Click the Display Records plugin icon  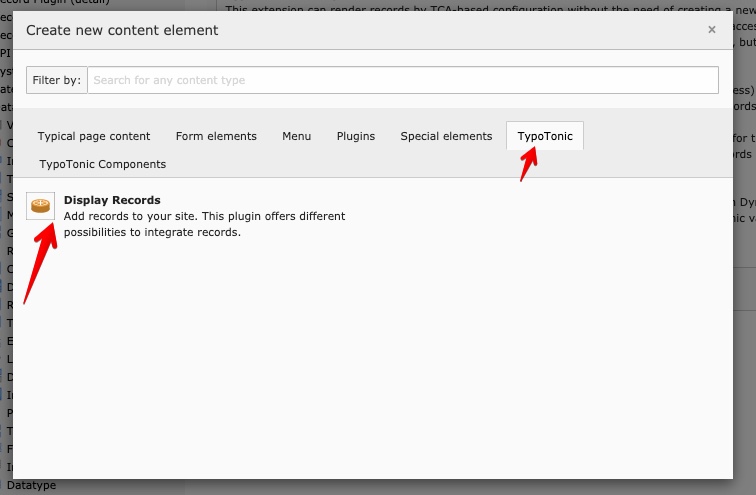tap(41, 206)
